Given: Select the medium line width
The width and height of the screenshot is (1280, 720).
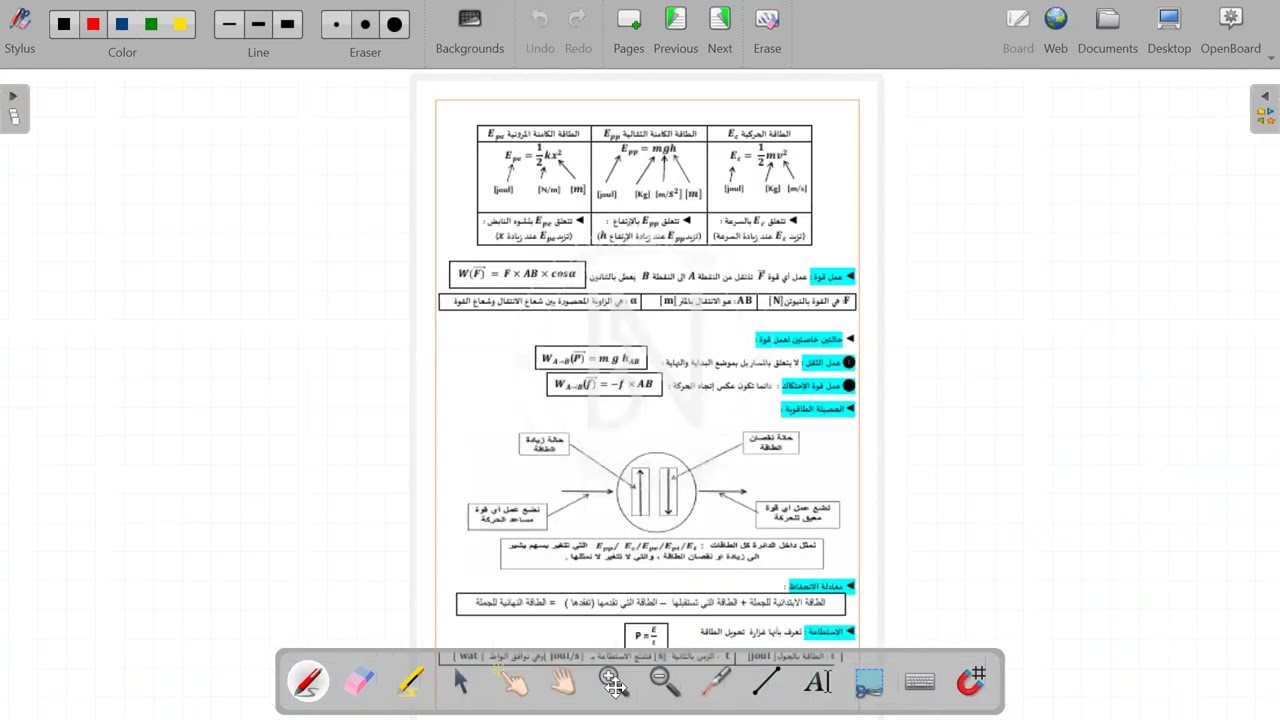Looking at the screenshot, I should click(x=258, y=24).
